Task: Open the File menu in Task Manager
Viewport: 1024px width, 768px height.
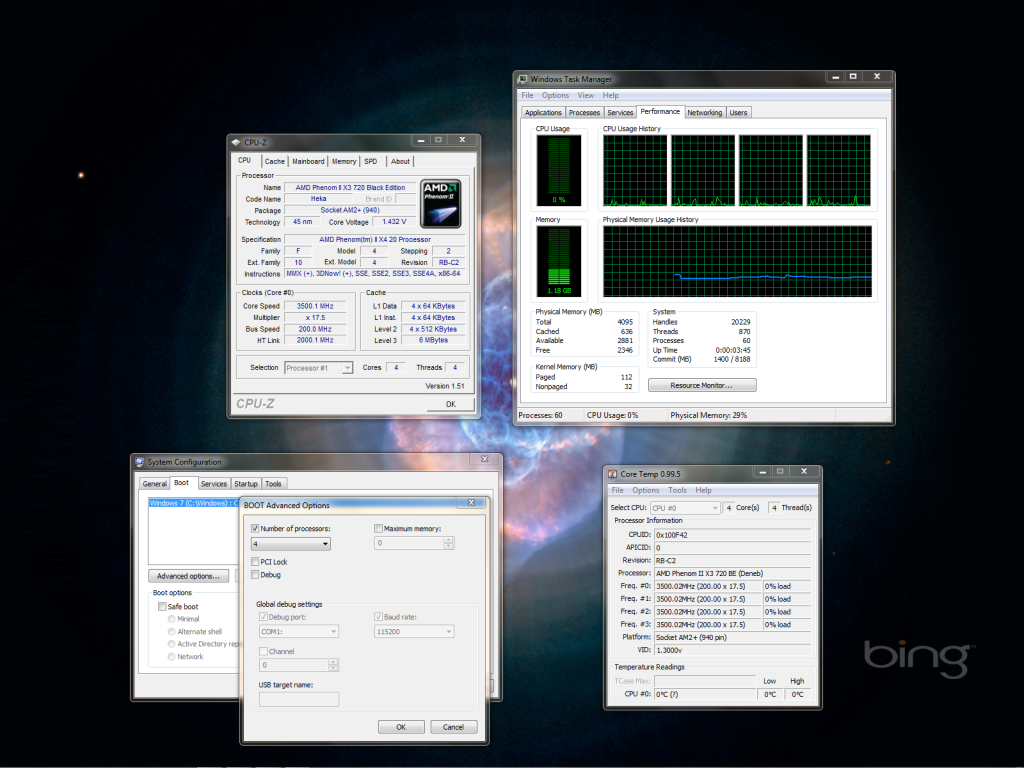Action: click(x=527, y=95)
